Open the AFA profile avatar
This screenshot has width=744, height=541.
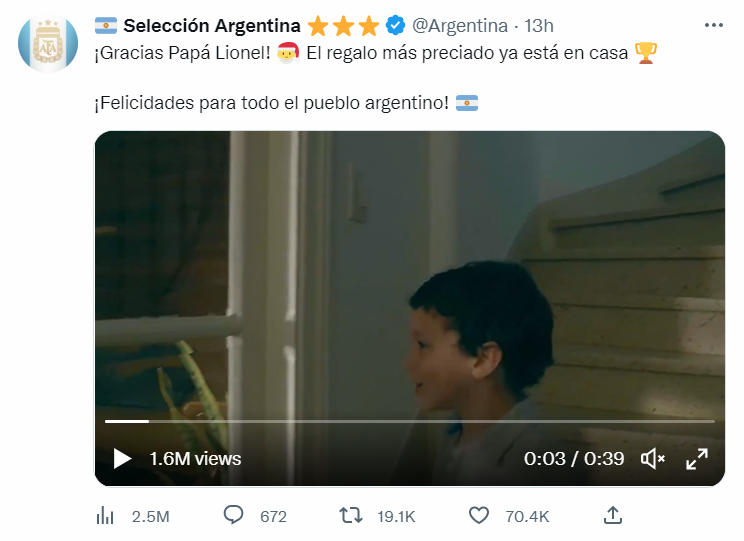click(x=48, y=44)
